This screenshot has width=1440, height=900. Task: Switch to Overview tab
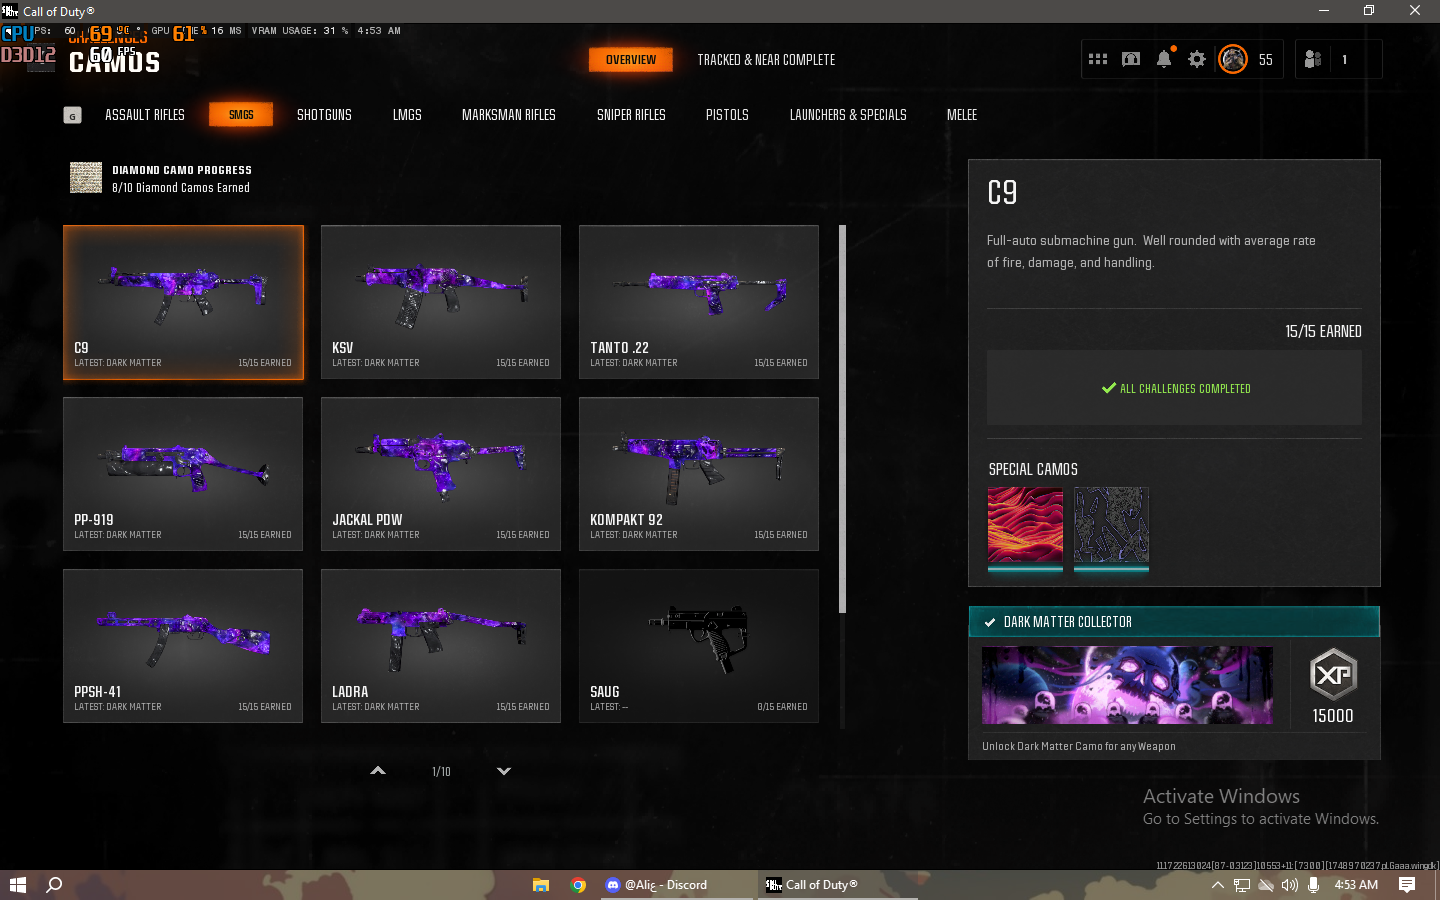point(630,60)
